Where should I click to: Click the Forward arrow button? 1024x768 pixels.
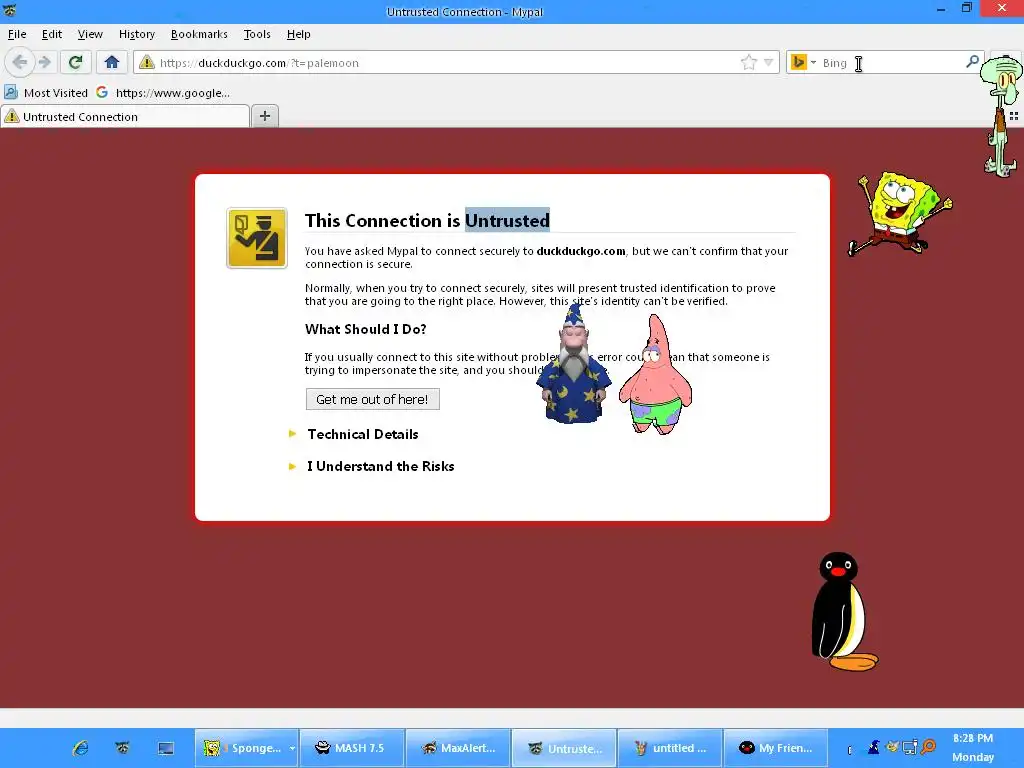coord(44,62)
